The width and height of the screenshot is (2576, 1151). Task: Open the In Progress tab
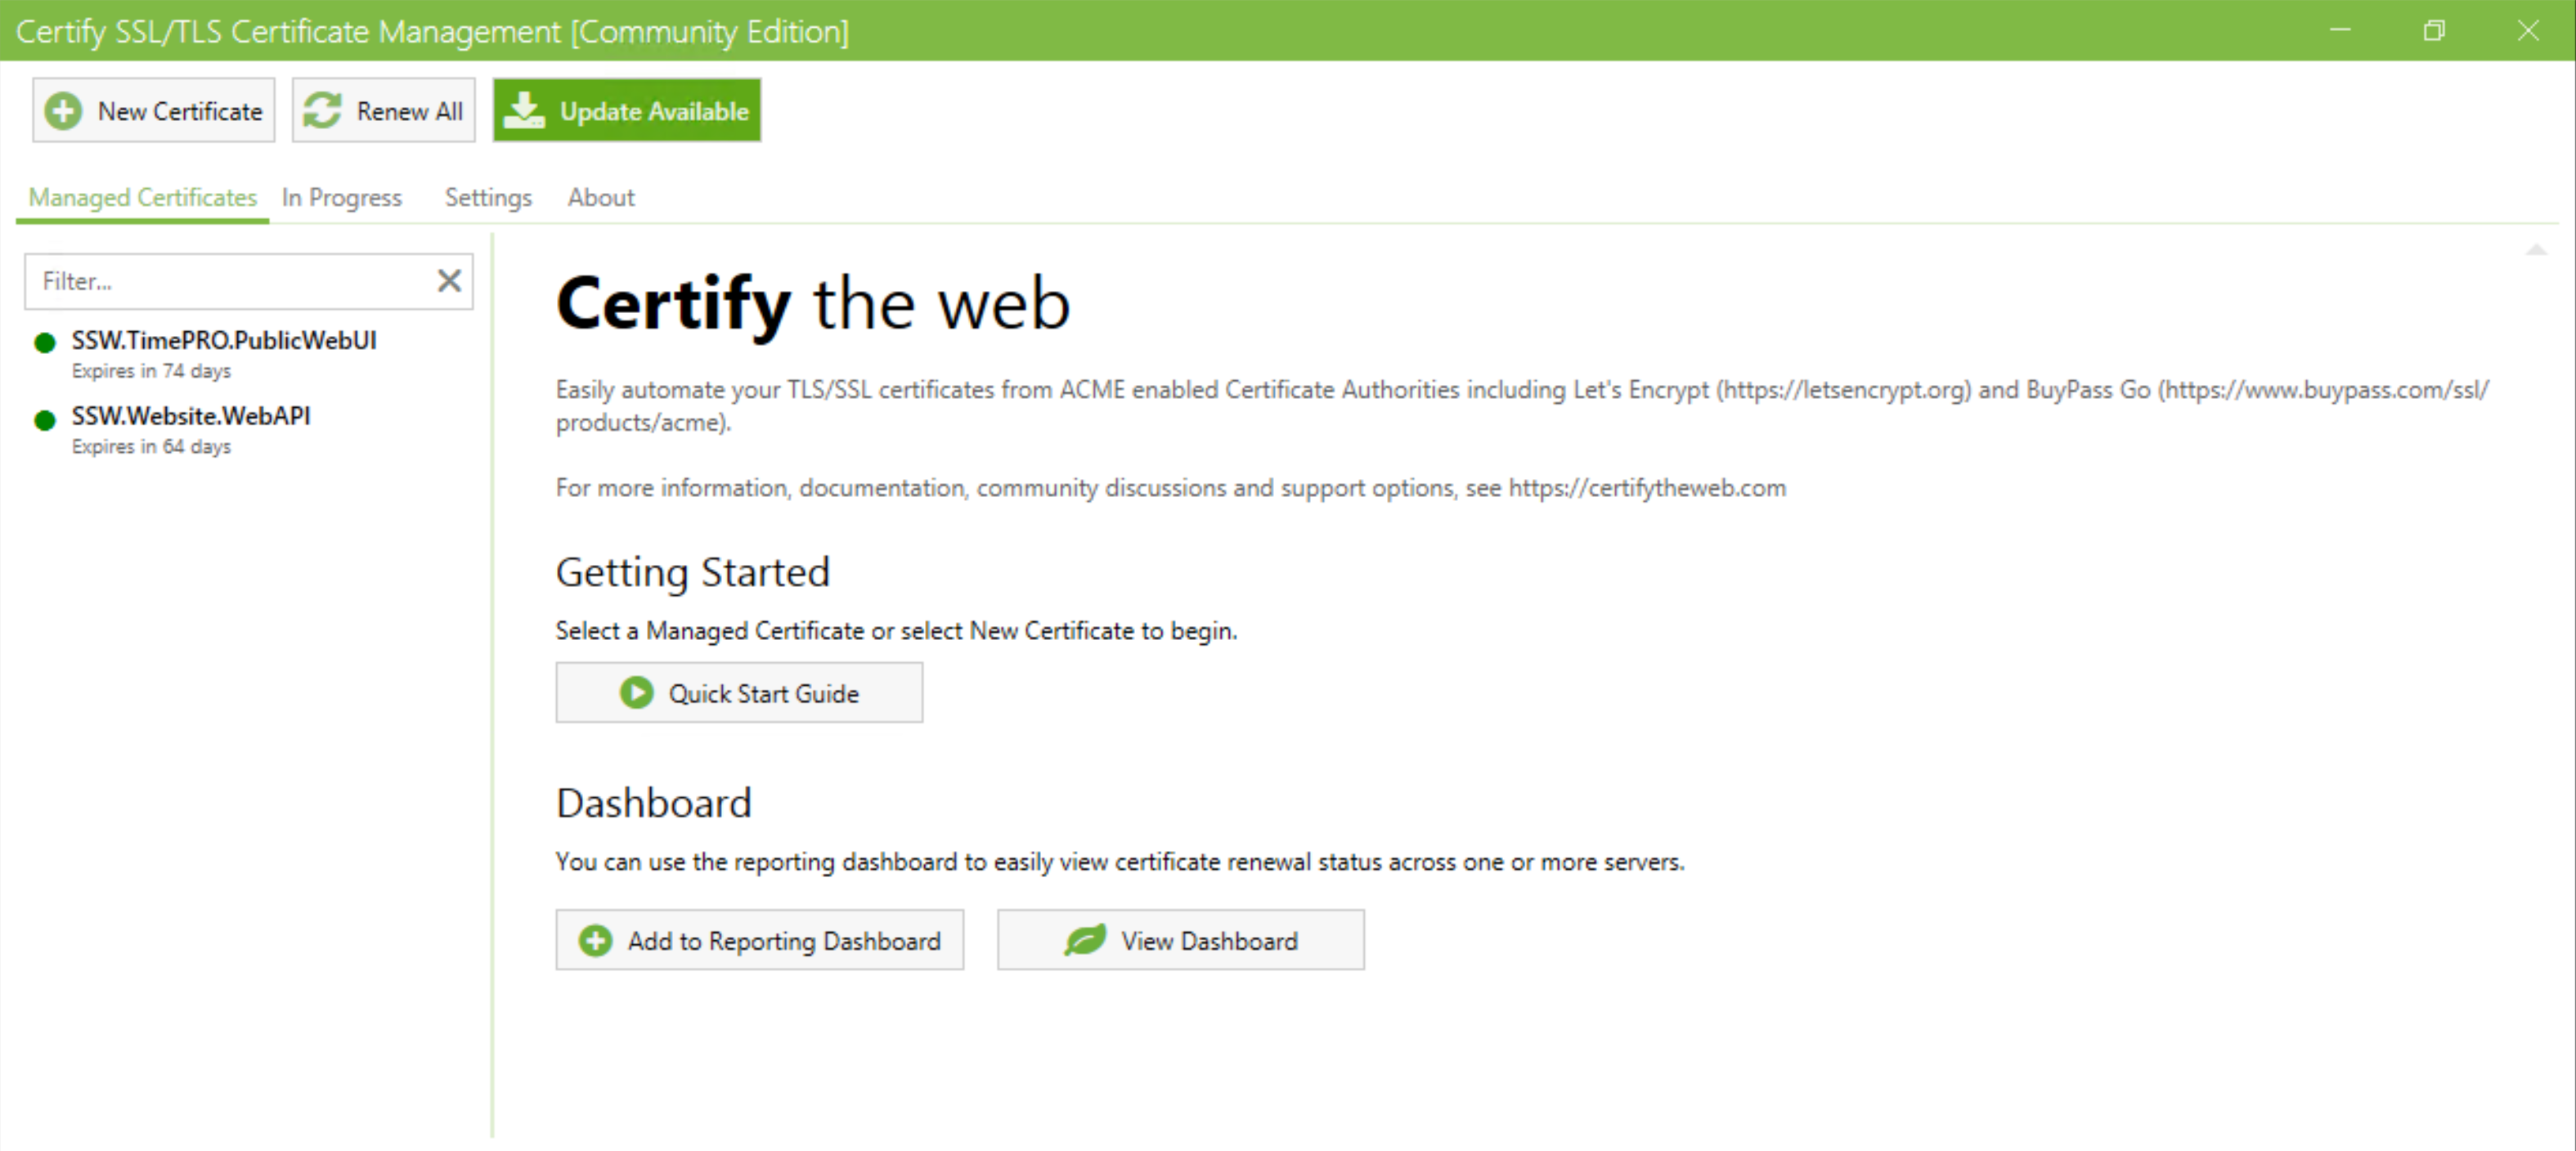[341, 198]
